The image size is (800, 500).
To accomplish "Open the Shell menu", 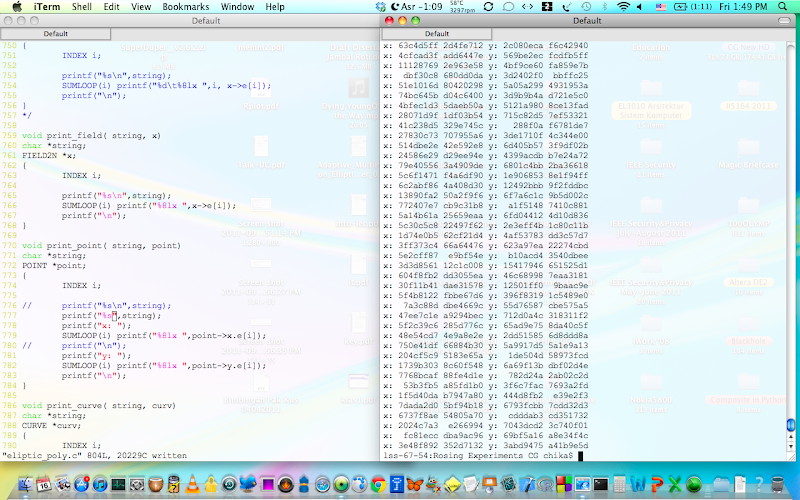I will pos(82,6).
